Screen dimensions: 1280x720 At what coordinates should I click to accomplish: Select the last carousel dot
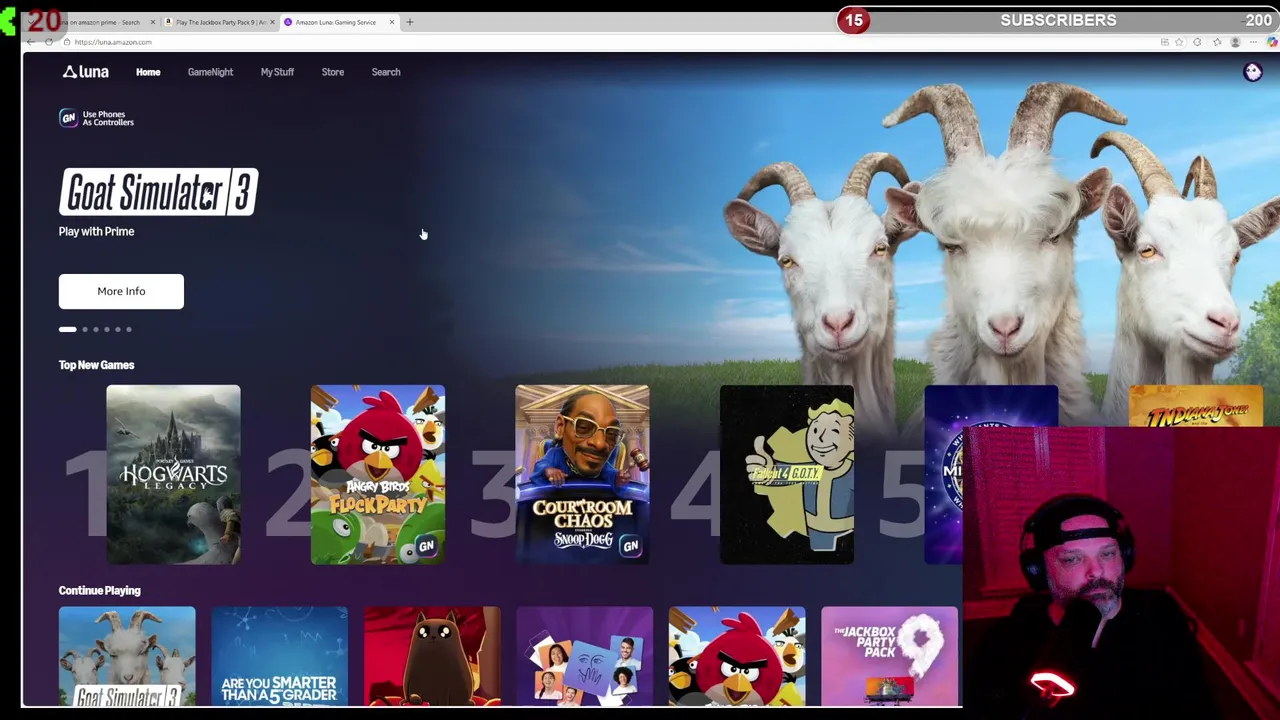click(128, 329)
